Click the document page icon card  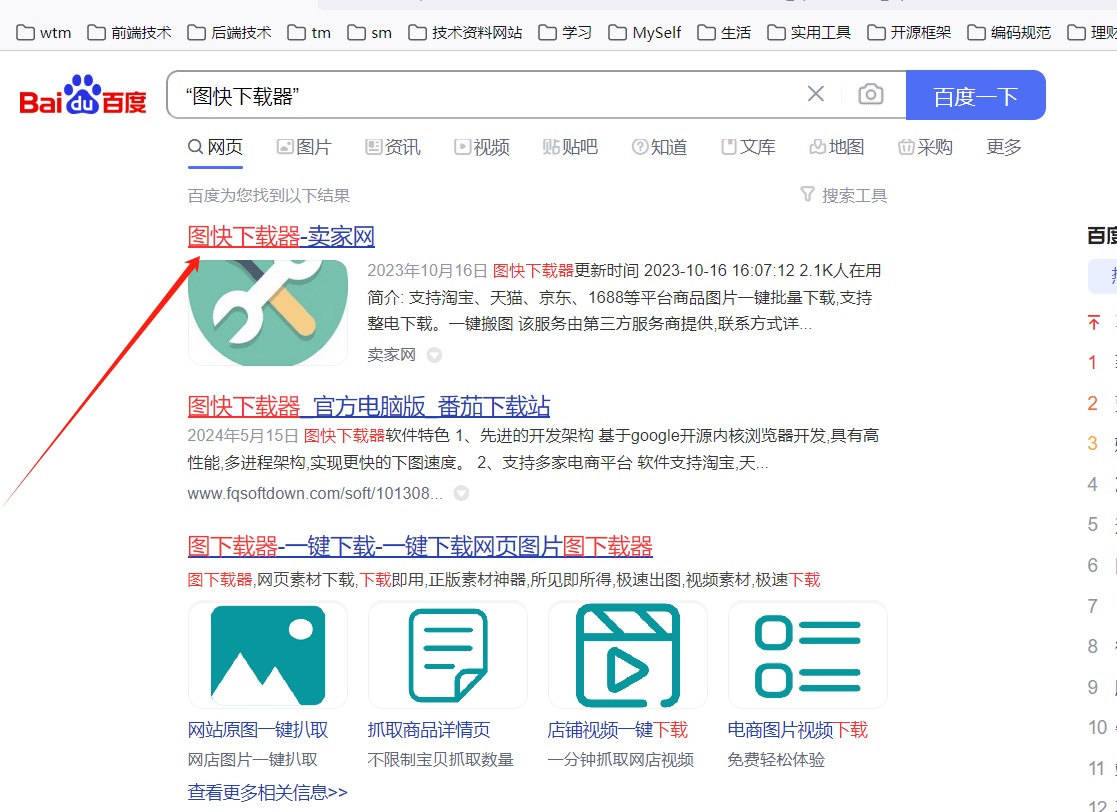(x=448, y=655)
